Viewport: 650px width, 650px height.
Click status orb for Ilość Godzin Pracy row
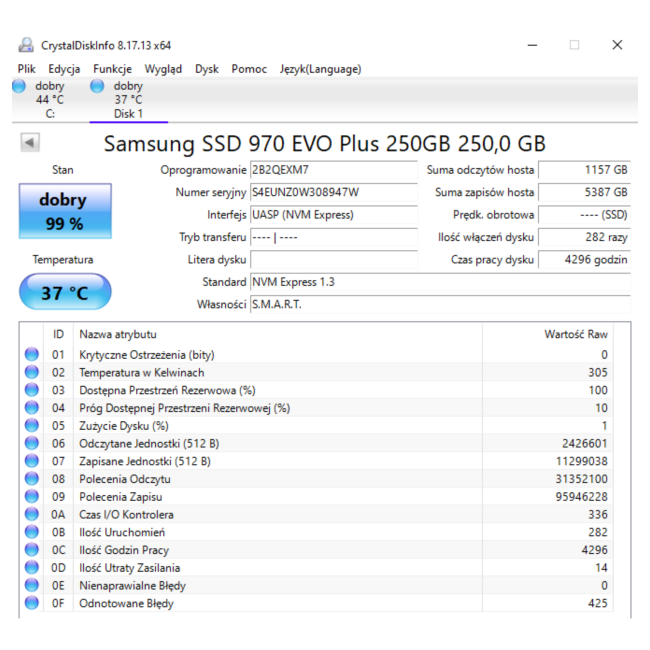click(x=32, y=550)
